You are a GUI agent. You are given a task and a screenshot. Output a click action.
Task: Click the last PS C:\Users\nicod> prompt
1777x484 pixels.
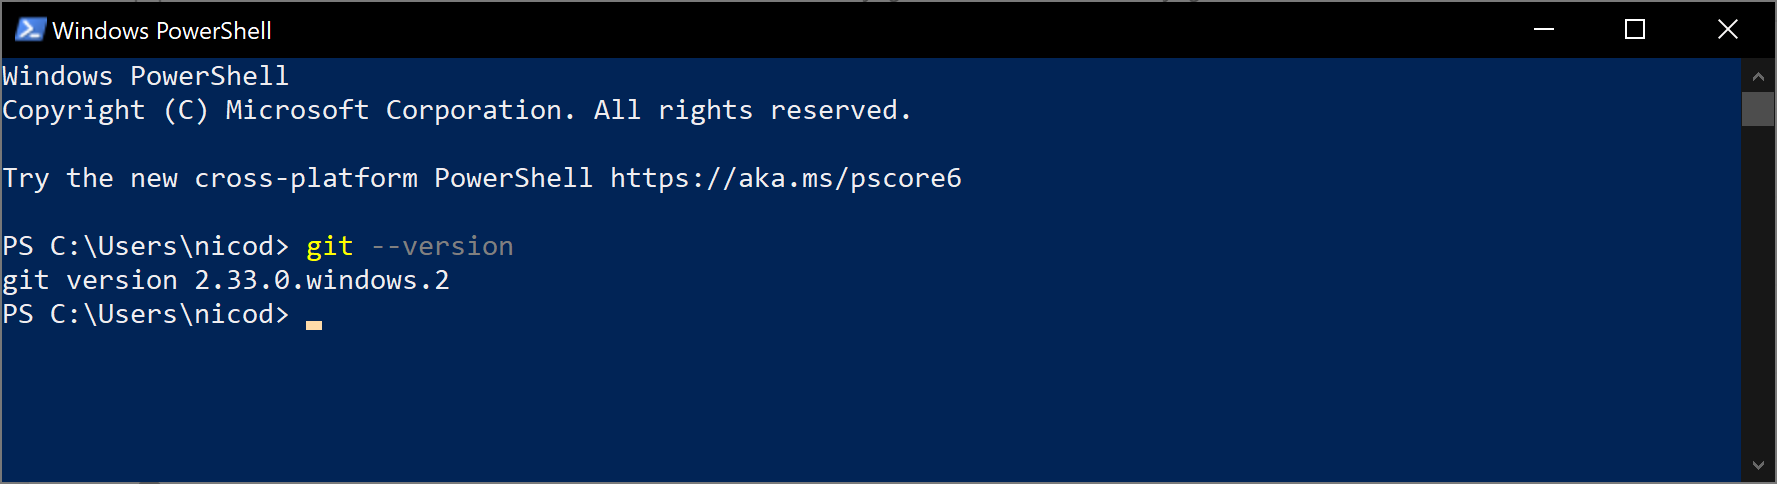click(x=146, y=314)
